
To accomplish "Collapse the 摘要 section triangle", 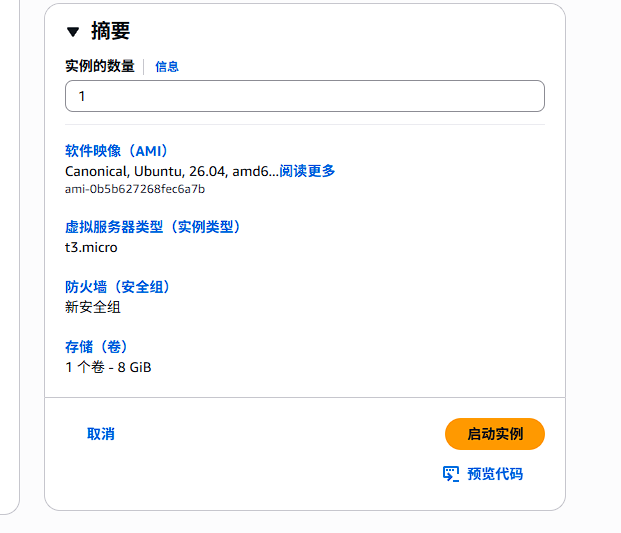I will (x=73, y=32).
